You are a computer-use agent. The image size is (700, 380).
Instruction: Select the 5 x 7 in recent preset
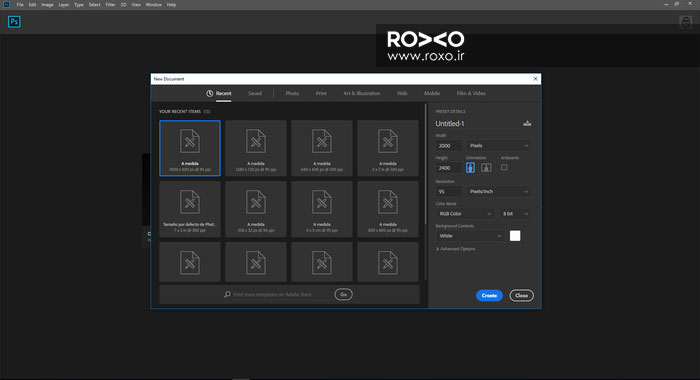tap(388, 148)
